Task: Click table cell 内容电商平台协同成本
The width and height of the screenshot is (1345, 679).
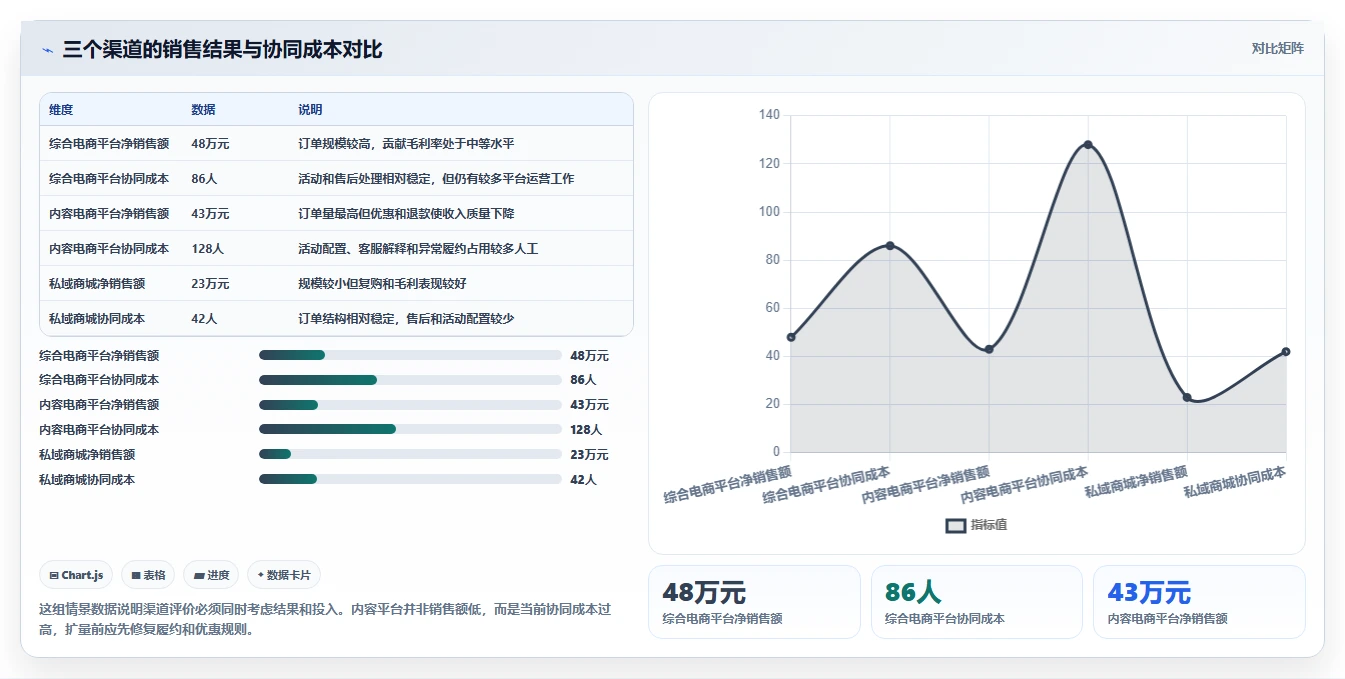Action: 109,249
